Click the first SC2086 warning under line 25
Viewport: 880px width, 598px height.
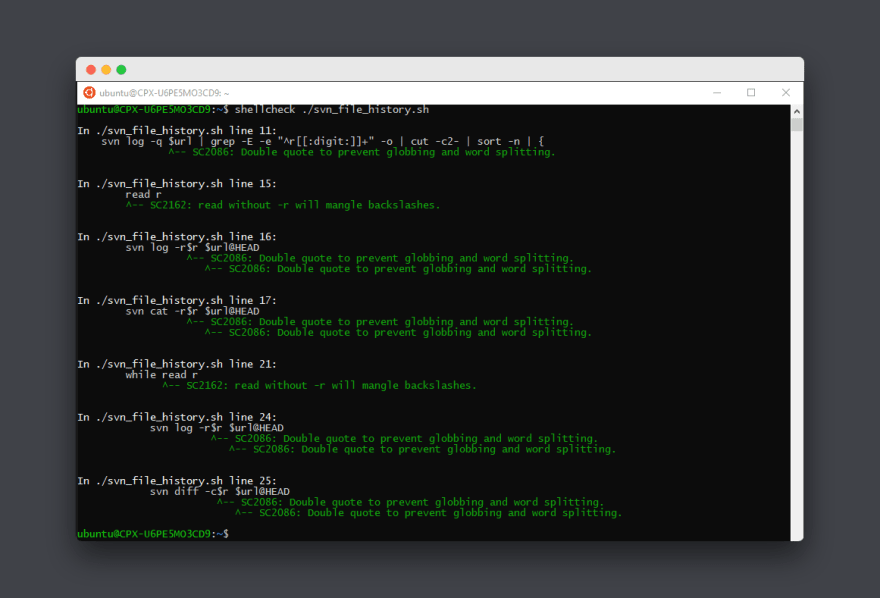tap(410, 503)
